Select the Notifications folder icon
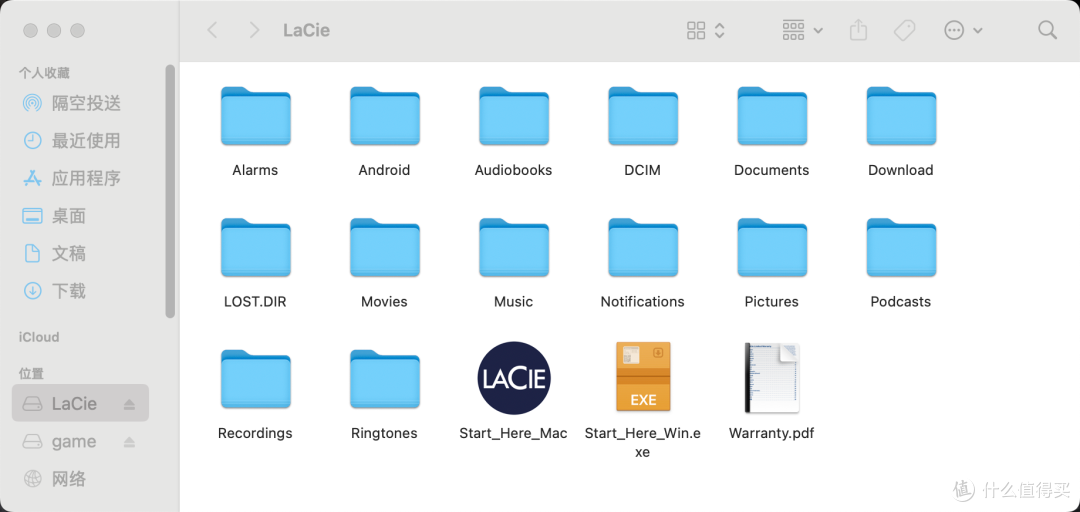1080x512 pixels. pyautogui.click(x=643, y=248)
